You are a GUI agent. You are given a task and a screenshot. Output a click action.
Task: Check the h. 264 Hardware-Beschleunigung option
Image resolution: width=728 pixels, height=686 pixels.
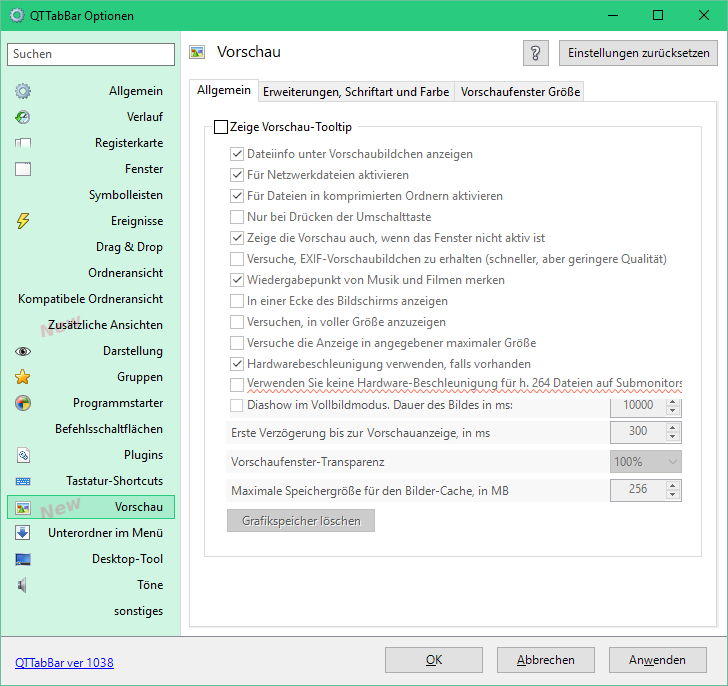237,385
